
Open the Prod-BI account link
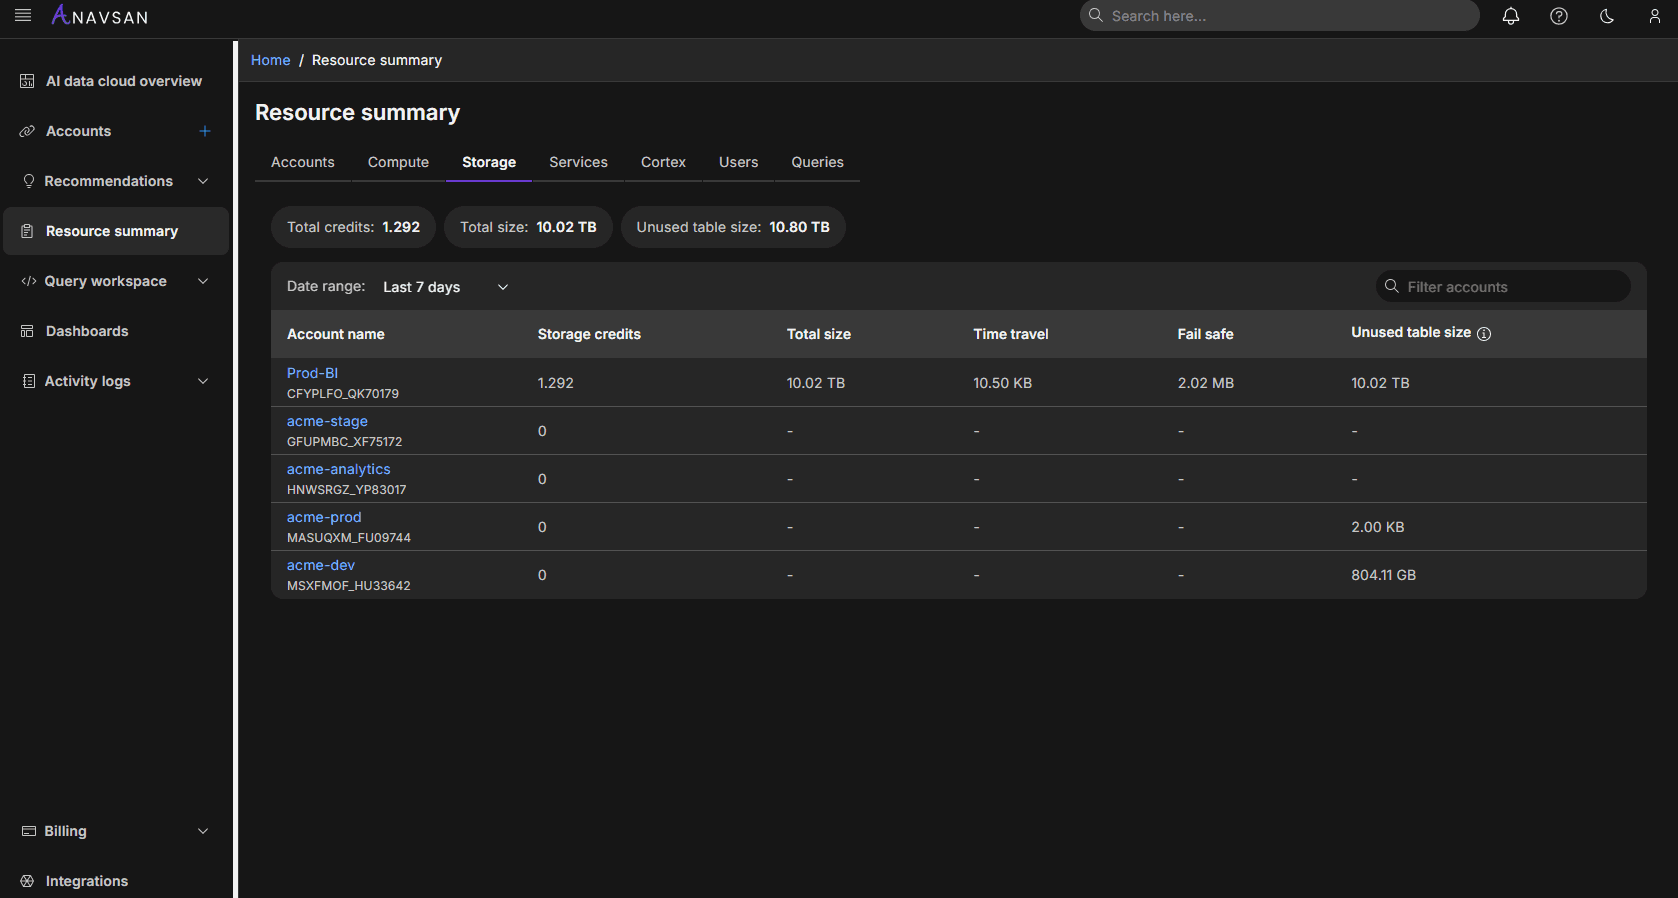(x=312, y=373)
